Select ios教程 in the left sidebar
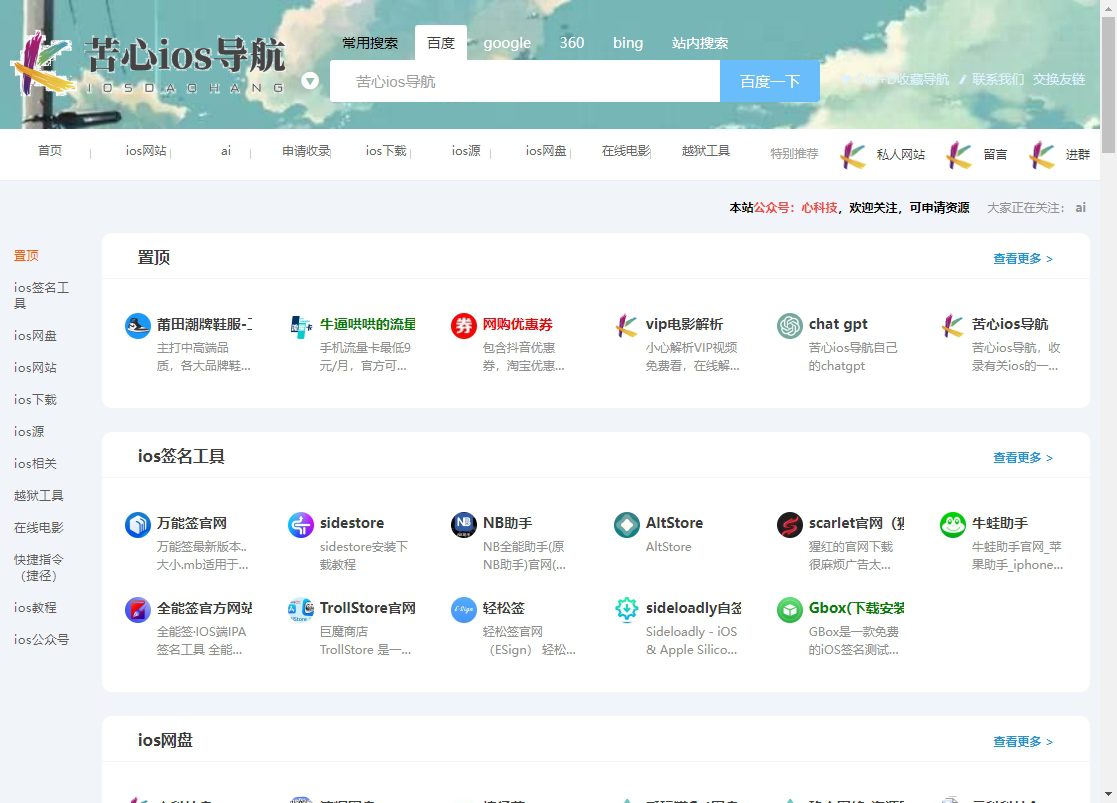Viewport: 1117px width, 803px height. click(x=35, y=607)
